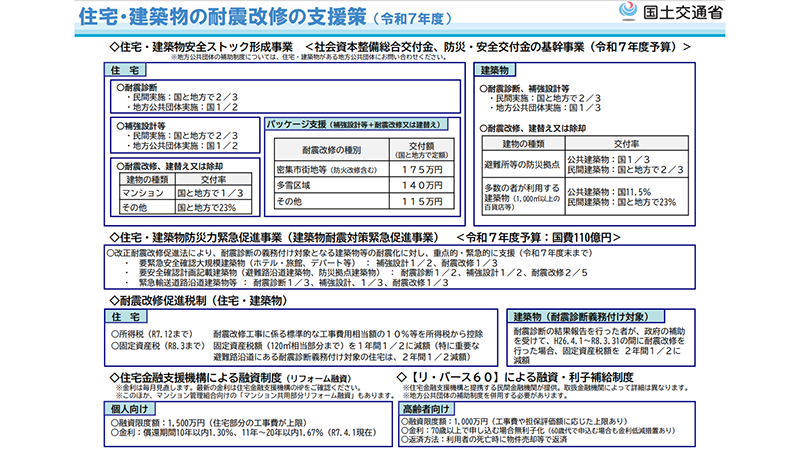Select the '多数の者が利用する建築物' cell
Screen dimensions: 800x450
coord(523,196)
